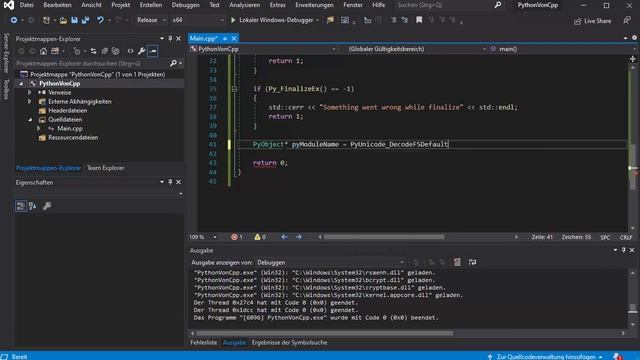The width and height of the screenshot is (640, 360).
Task: Expand Externe Abhängigkeiten node
Action: [x=29, y=102]
